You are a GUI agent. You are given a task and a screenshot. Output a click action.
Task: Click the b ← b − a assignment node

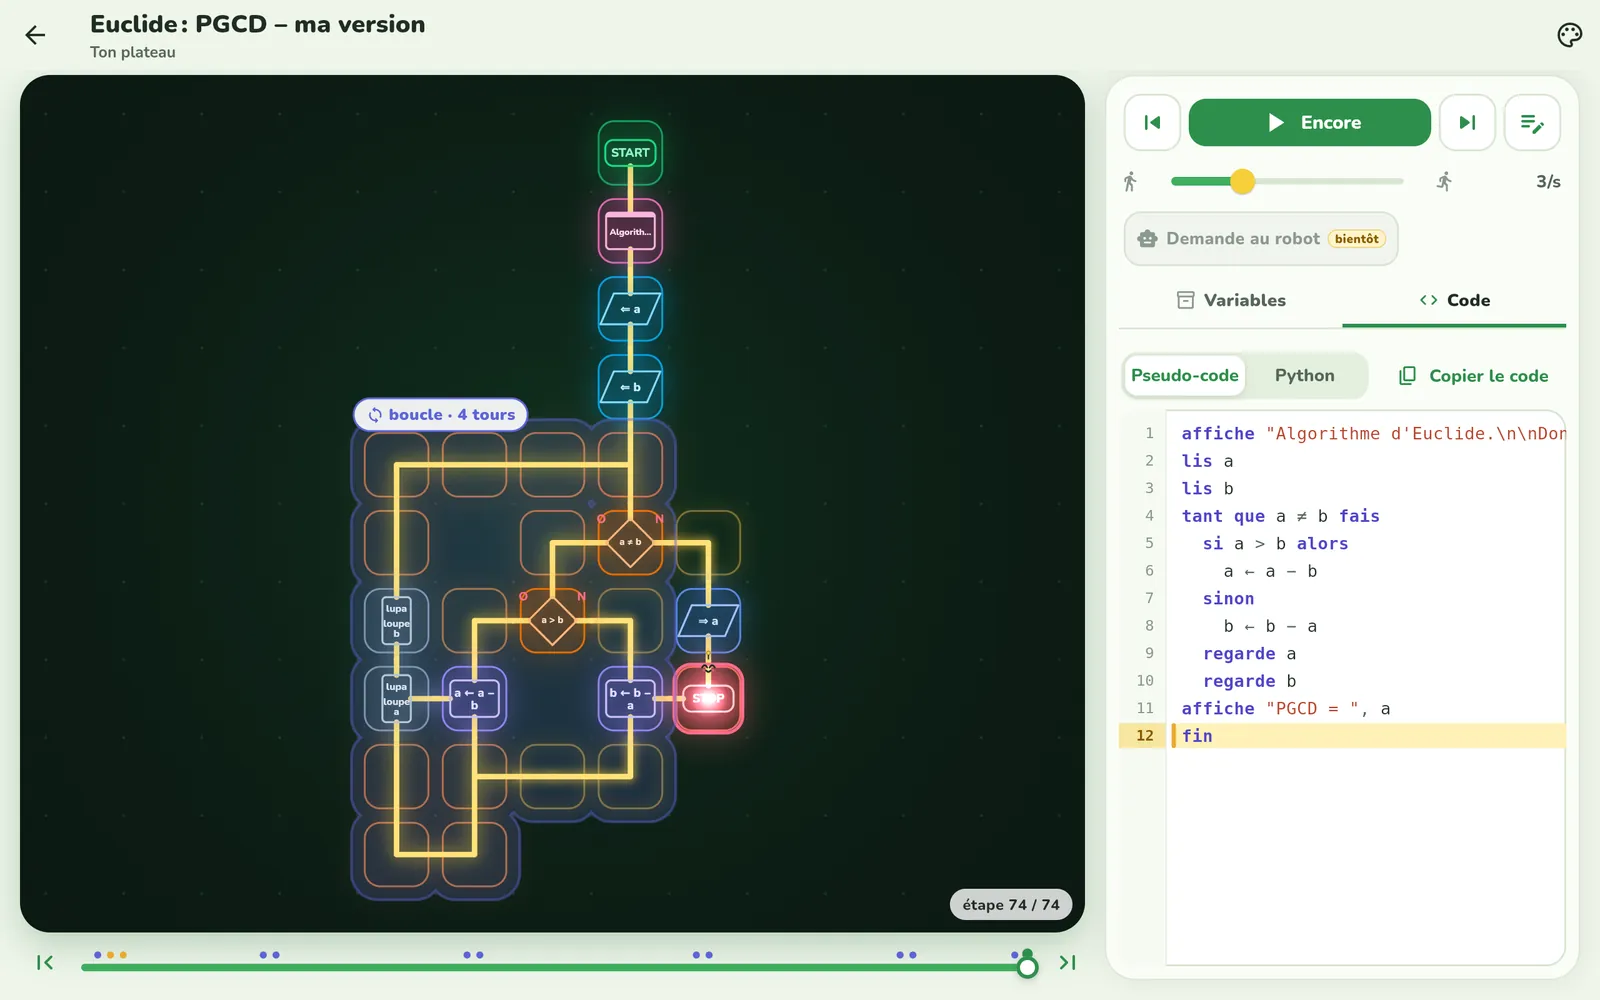pos(630,698)
